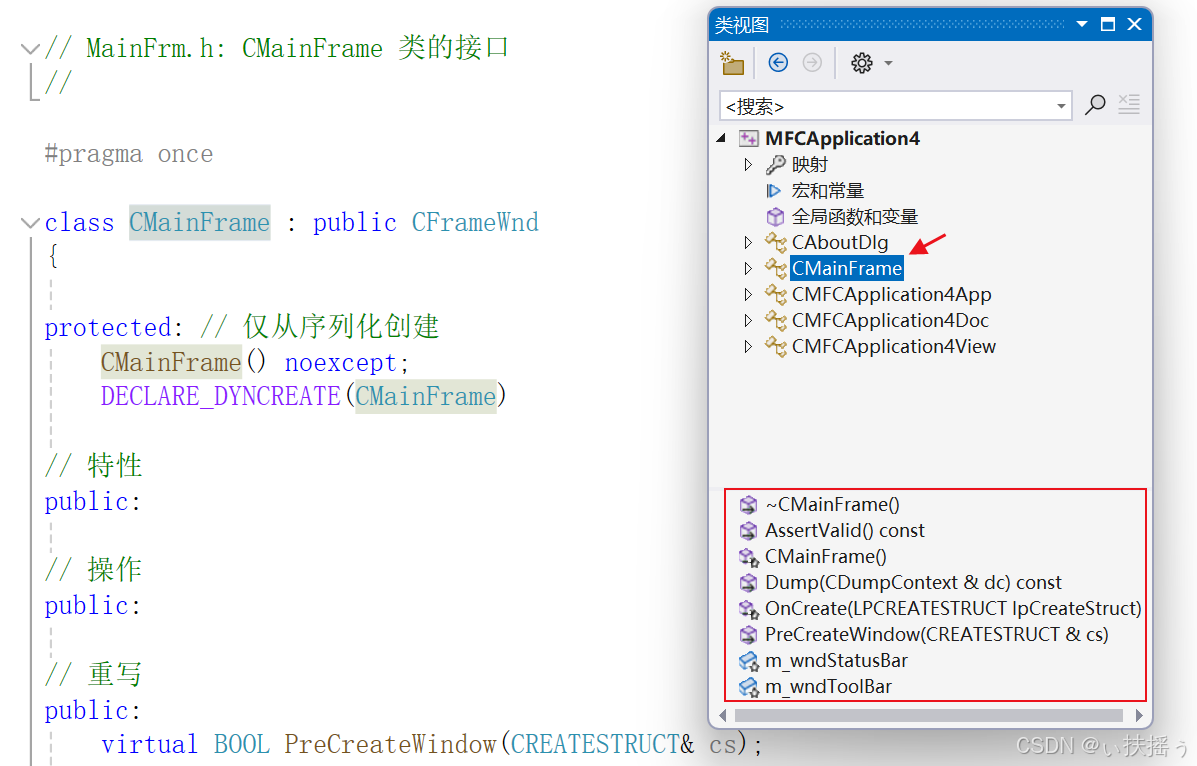This screenshot has height=766, width=1197.
Task: Click the m_wndStatusBar field icon
Action: point(748,661)
